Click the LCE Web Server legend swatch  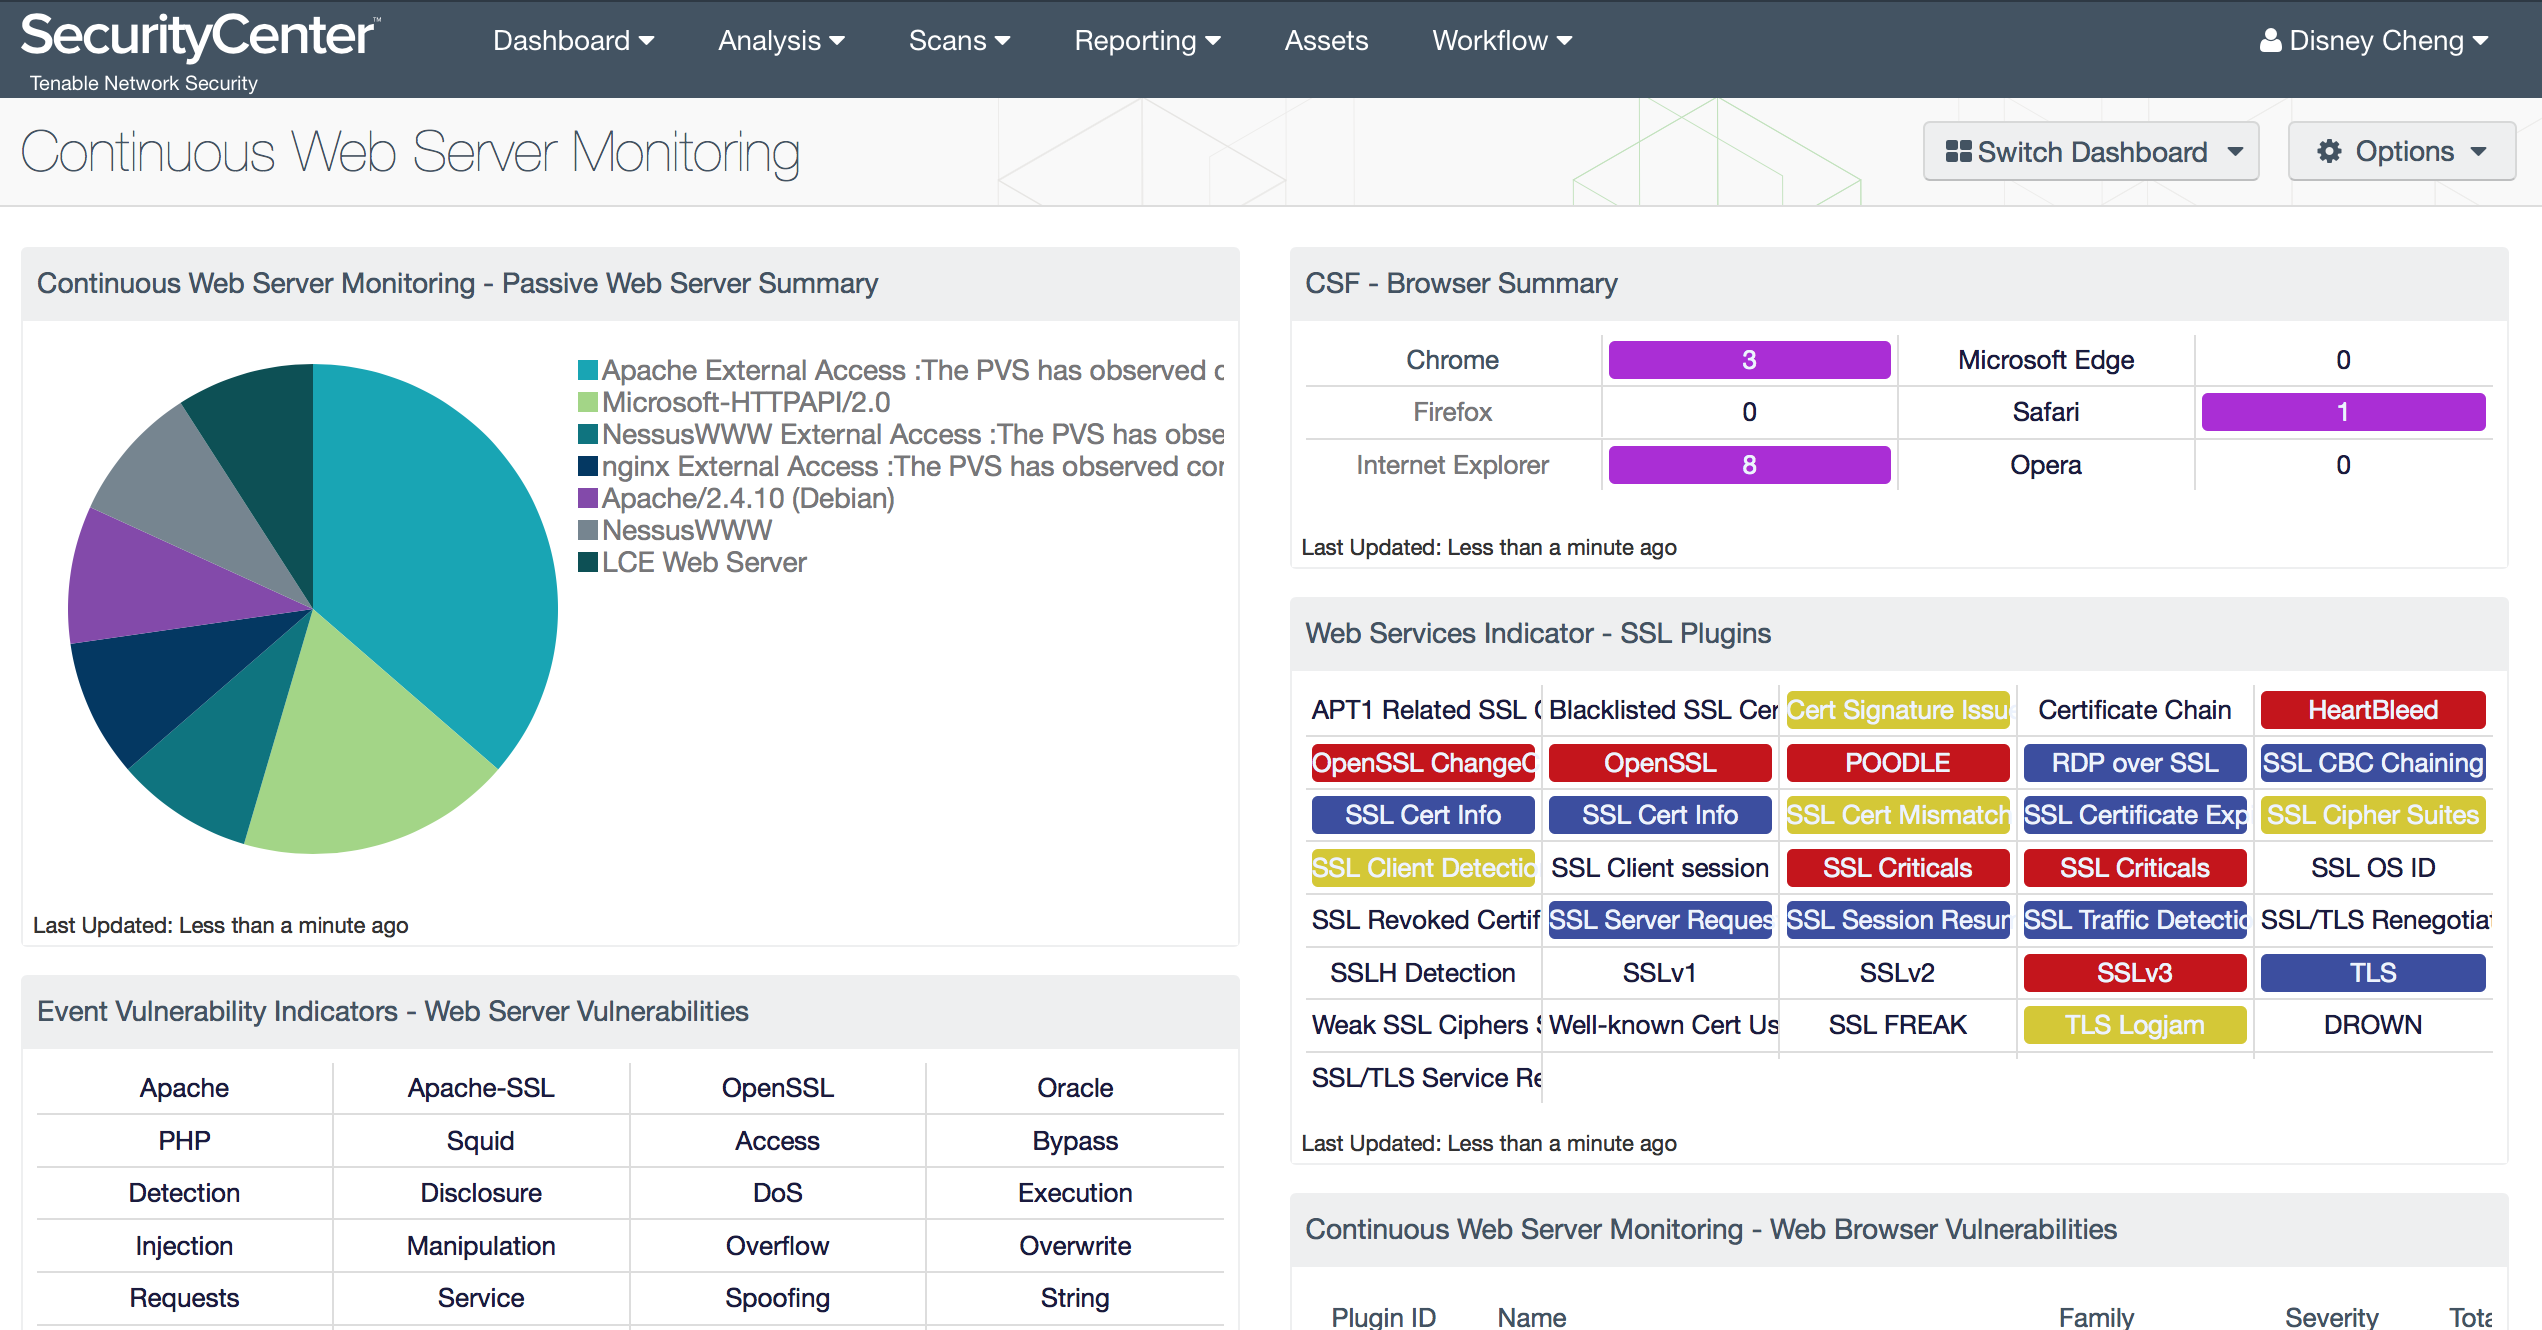click(588, 562)
